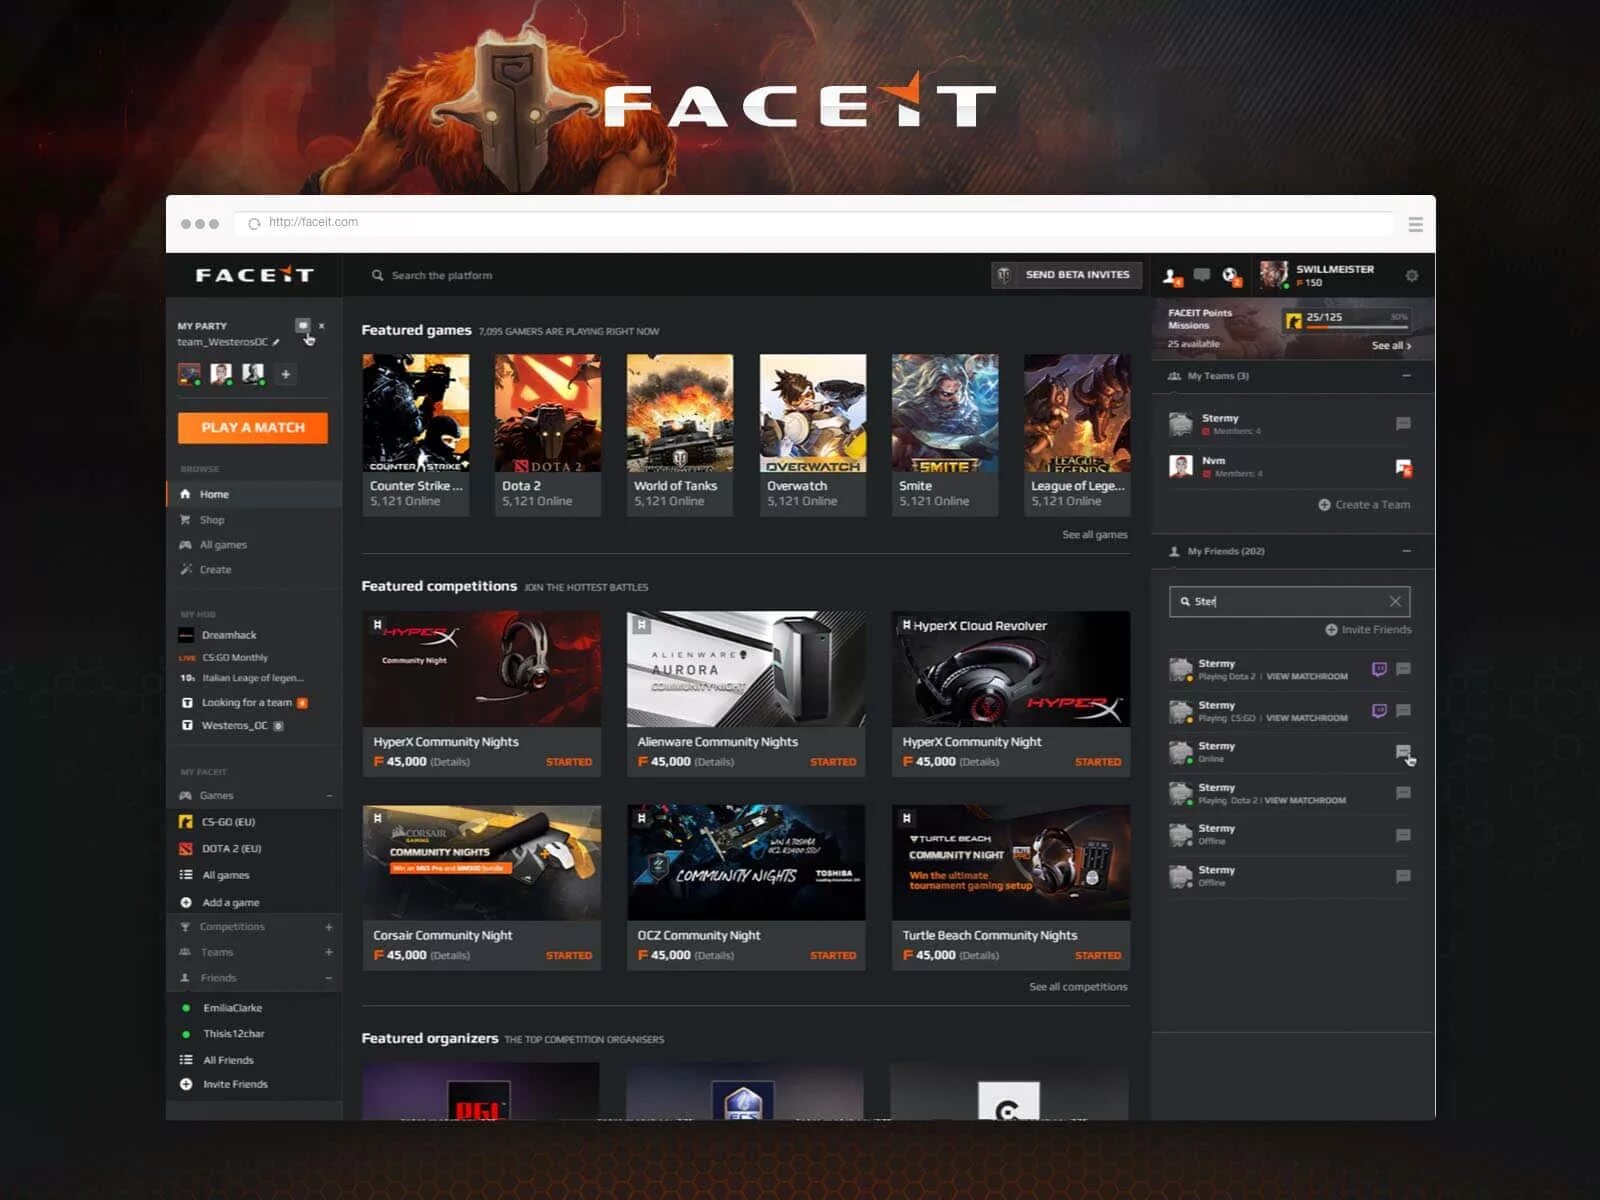This screenshot has height=1200, width=1600.
Task: Click SWILLMEISTER profile avatar
Action: (1273, 275)
